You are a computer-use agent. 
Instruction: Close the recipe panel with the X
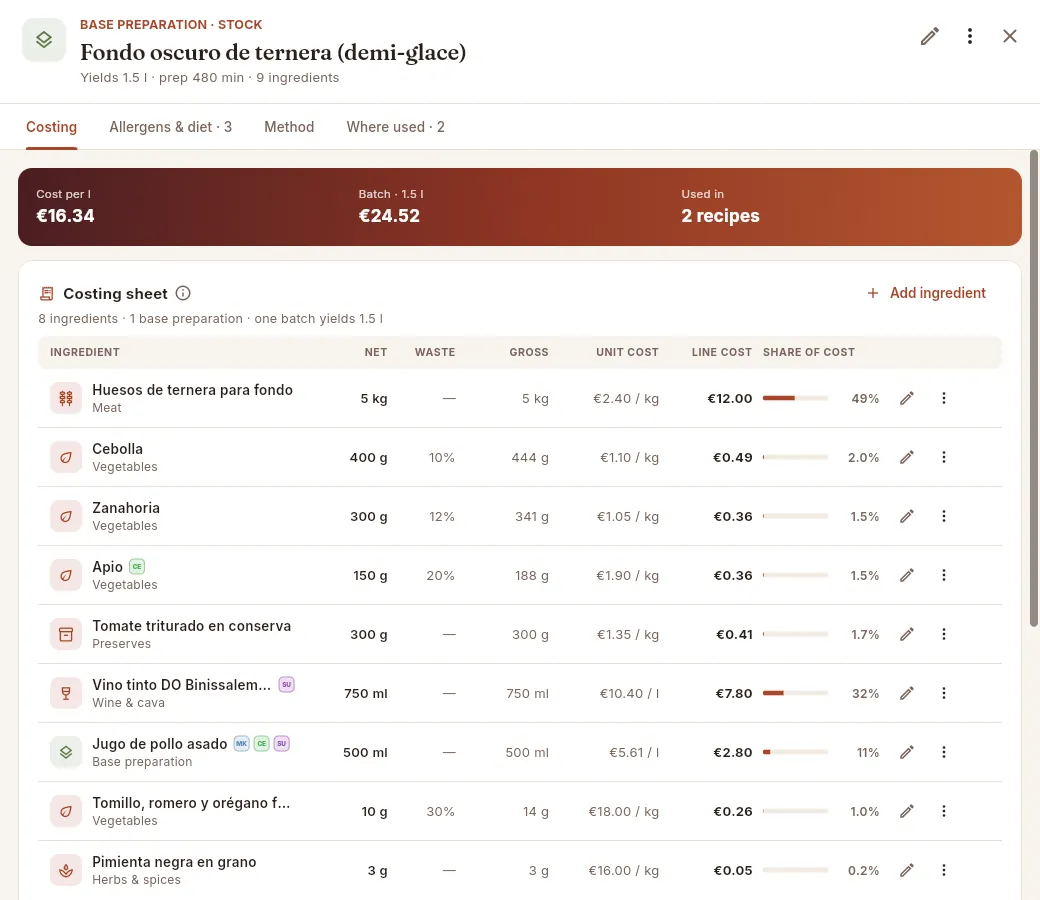click(x=1009, y=36)
